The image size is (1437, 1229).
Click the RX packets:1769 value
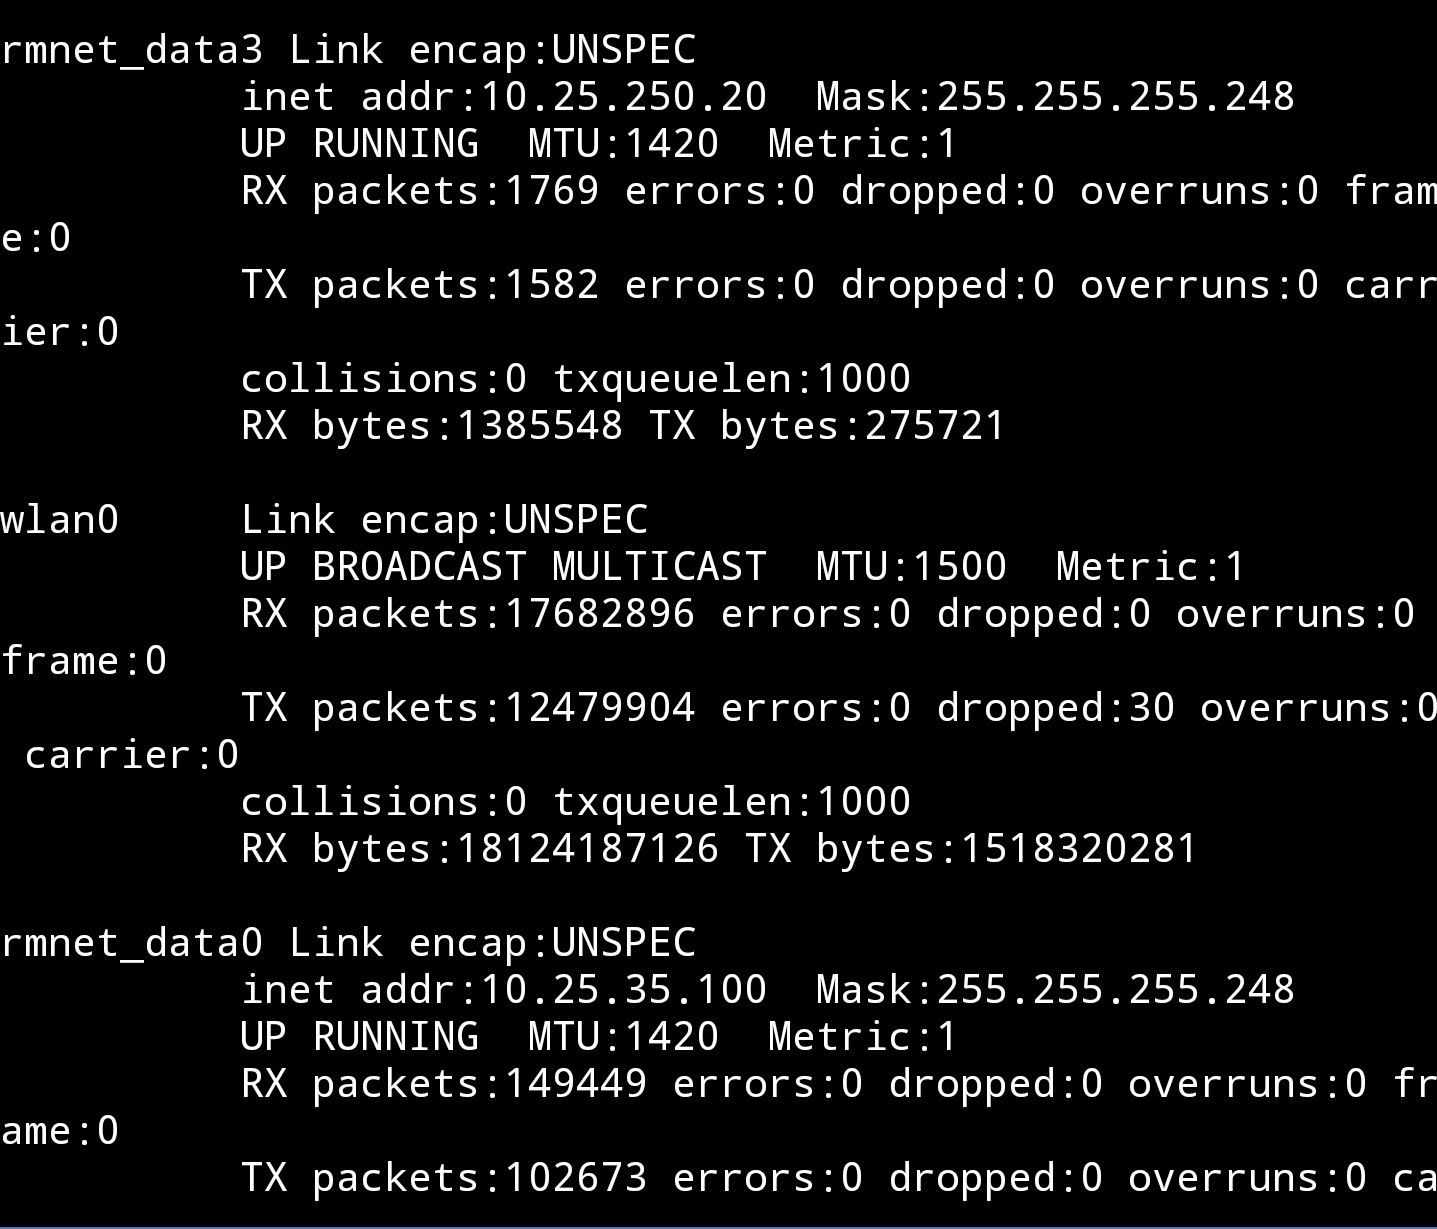pyautogui.click(x=420, y=191)
